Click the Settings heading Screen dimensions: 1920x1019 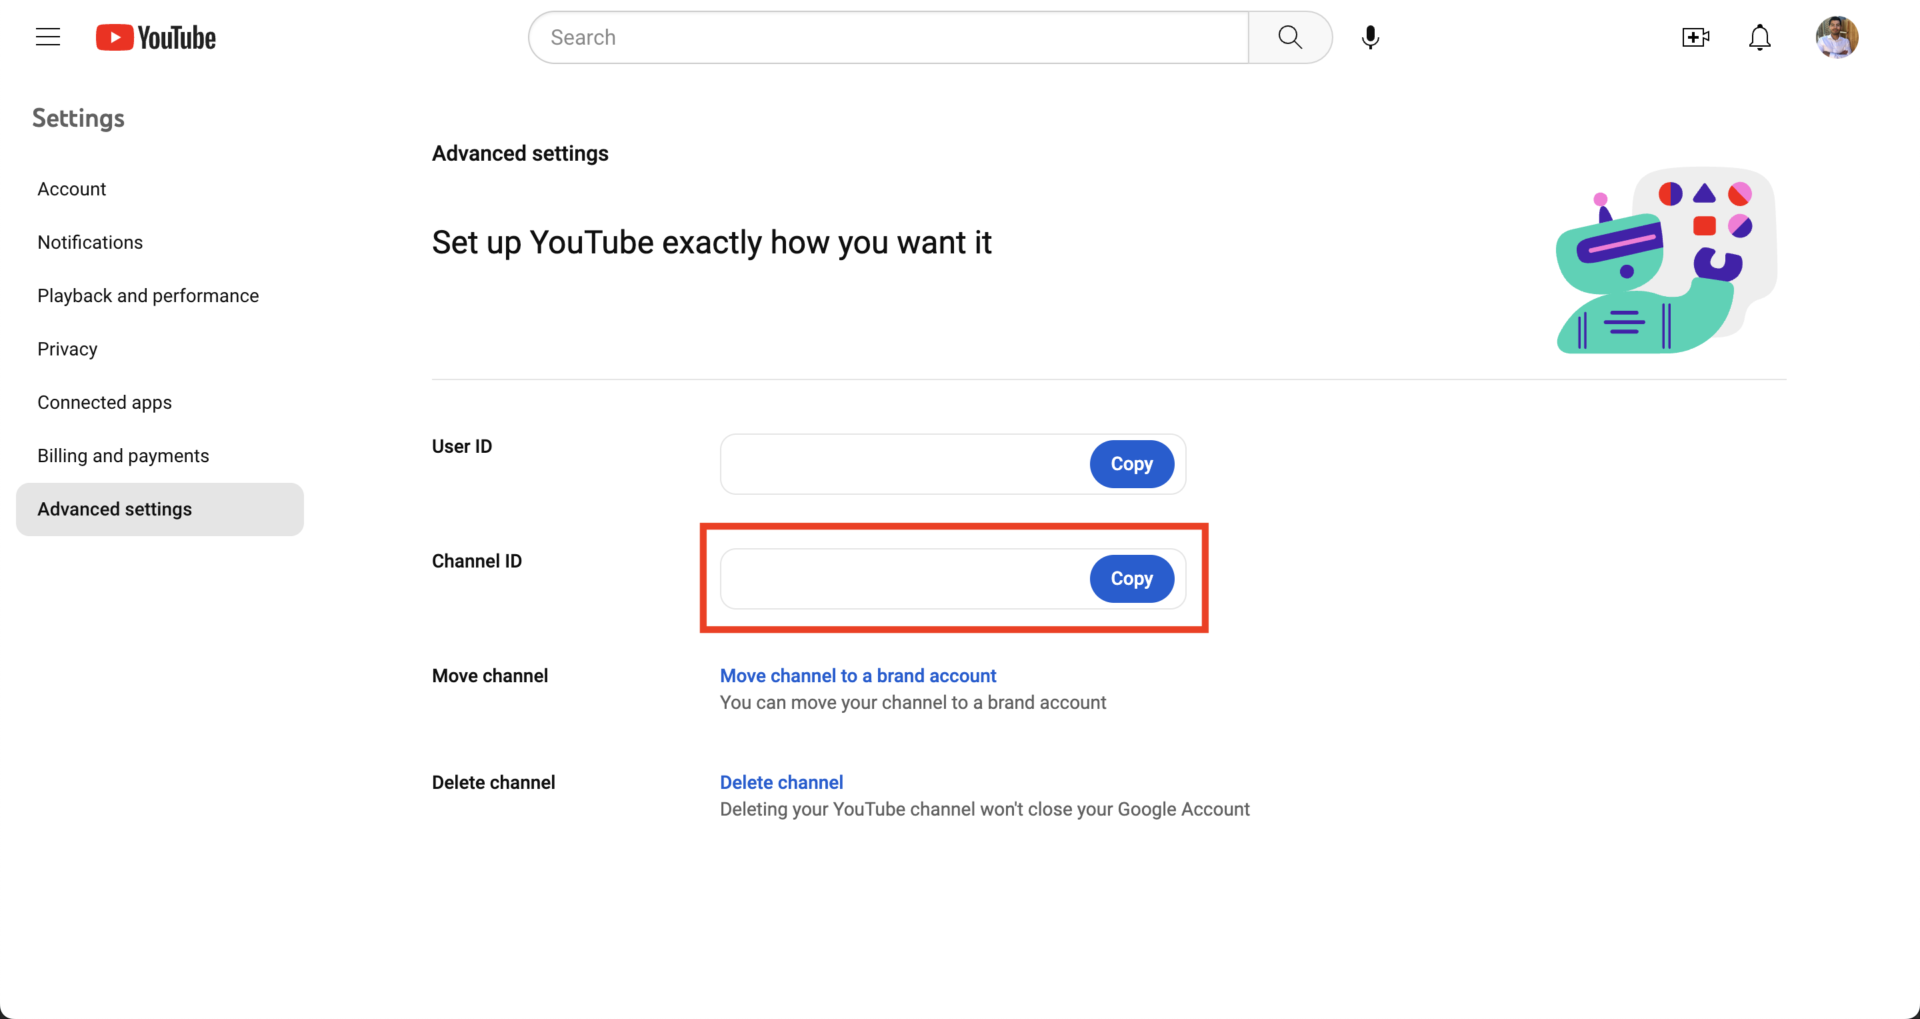click(78, 118)
